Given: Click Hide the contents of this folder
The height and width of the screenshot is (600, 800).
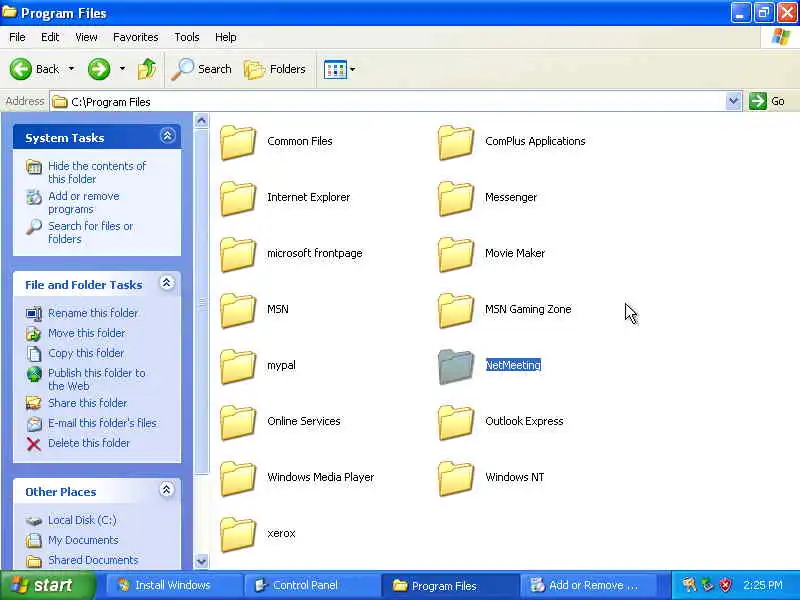Looking at the screenshot, I should point(96,172).
